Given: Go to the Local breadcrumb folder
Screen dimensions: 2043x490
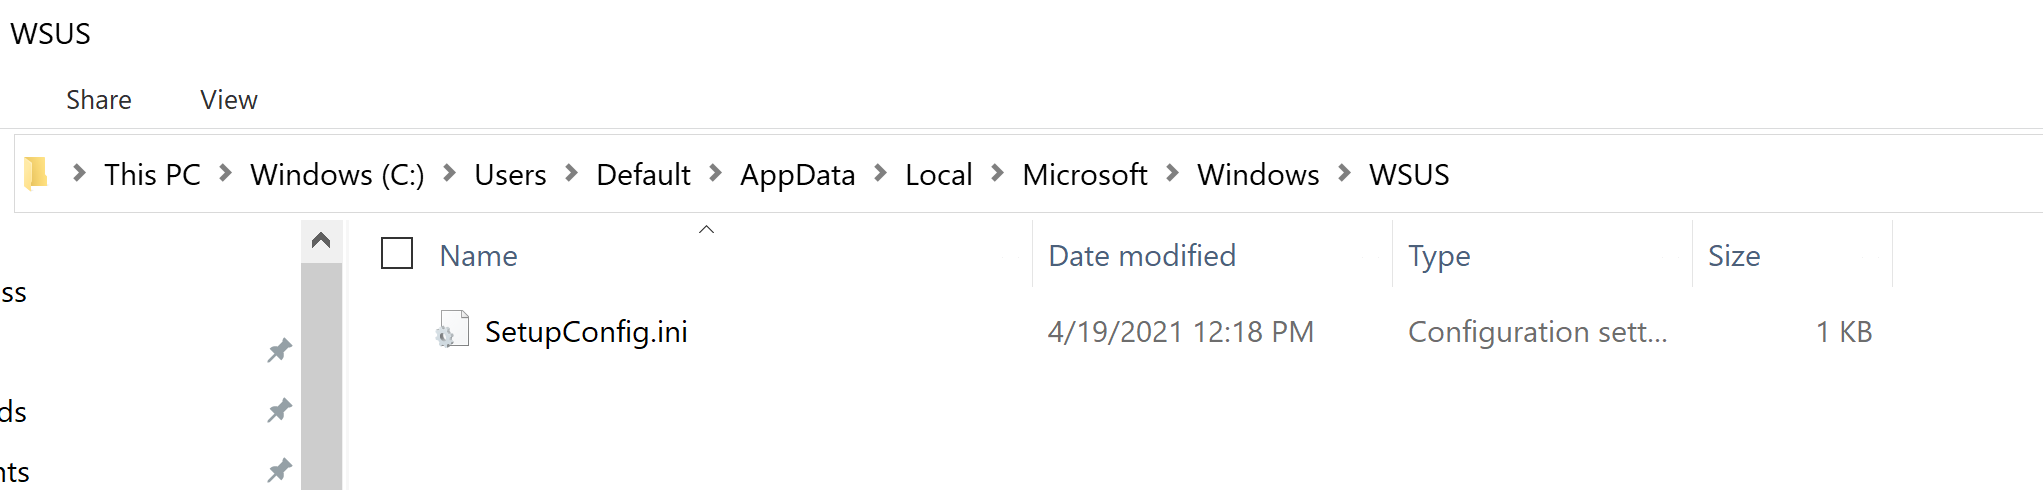Looking at the screenshot, I should [939, 174].
